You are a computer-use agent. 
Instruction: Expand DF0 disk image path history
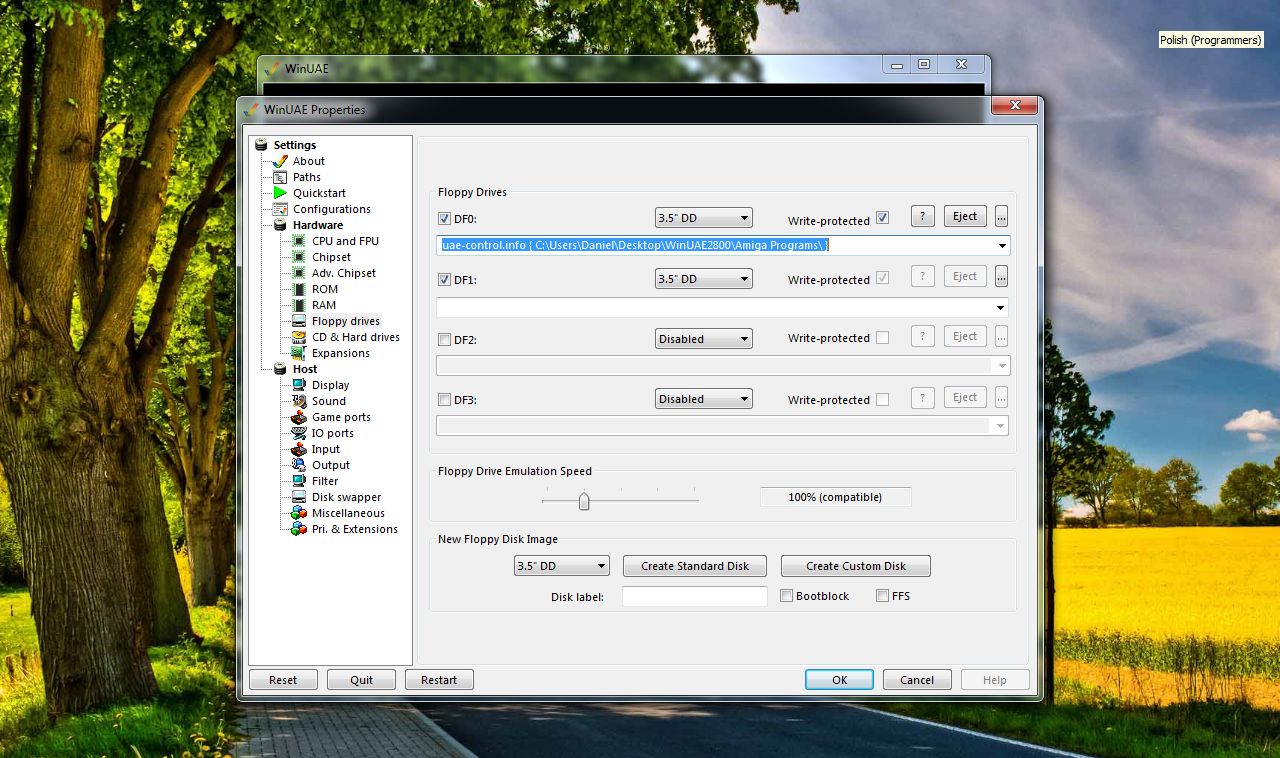(1002, 246)
